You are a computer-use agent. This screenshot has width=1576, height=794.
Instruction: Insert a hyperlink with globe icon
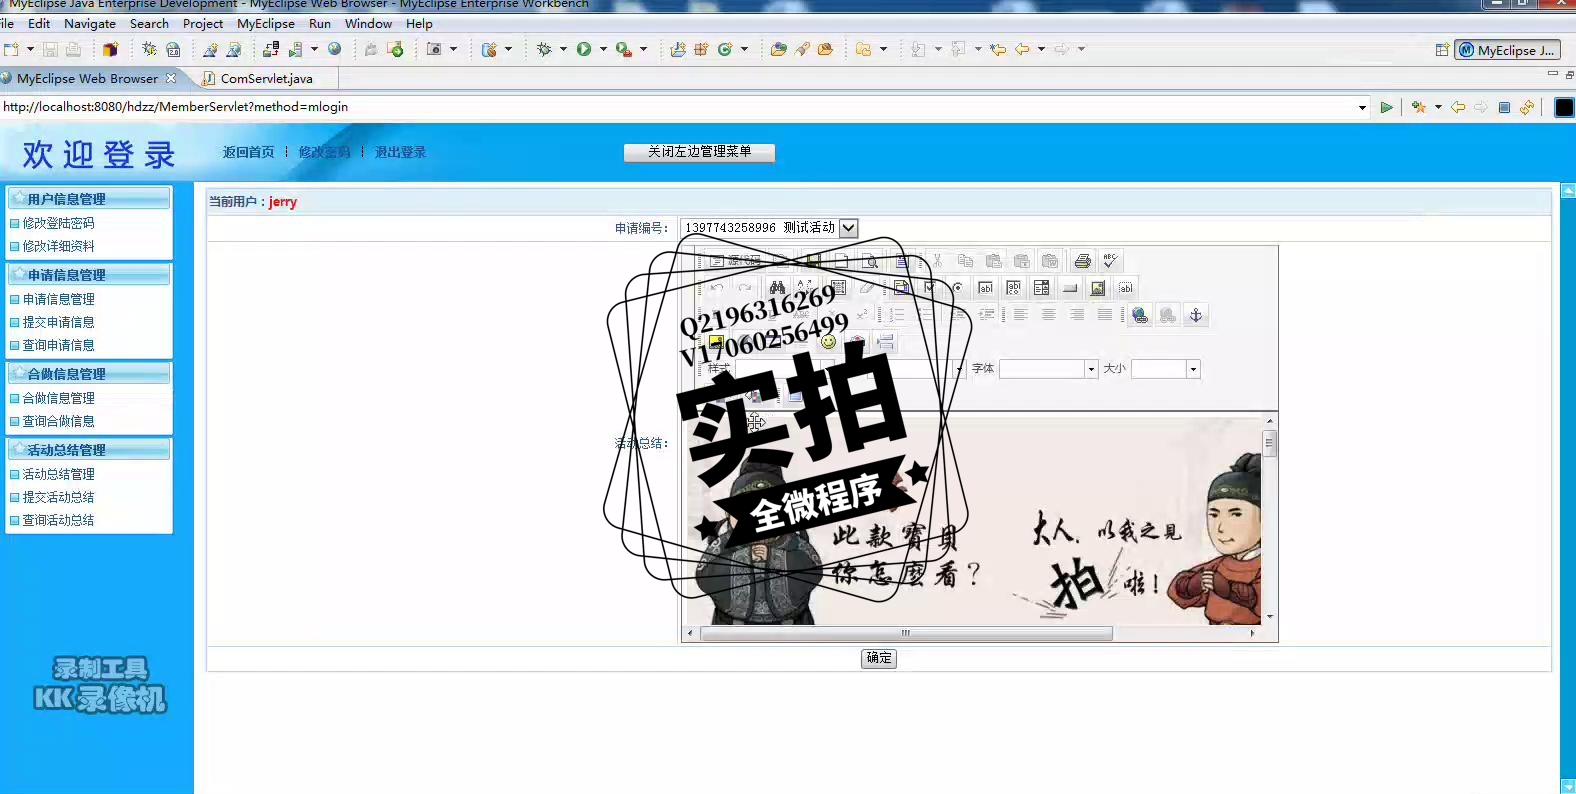point(1140,315)
